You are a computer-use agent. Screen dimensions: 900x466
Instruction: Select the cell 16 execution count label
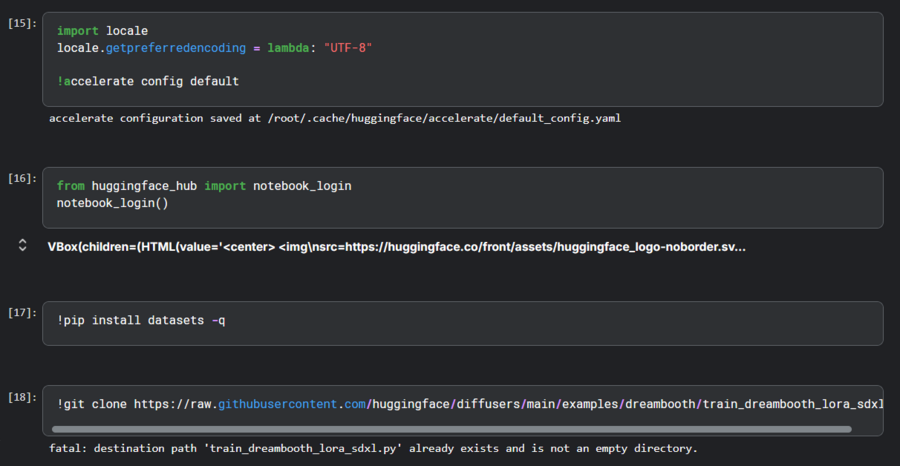(22, 177)
